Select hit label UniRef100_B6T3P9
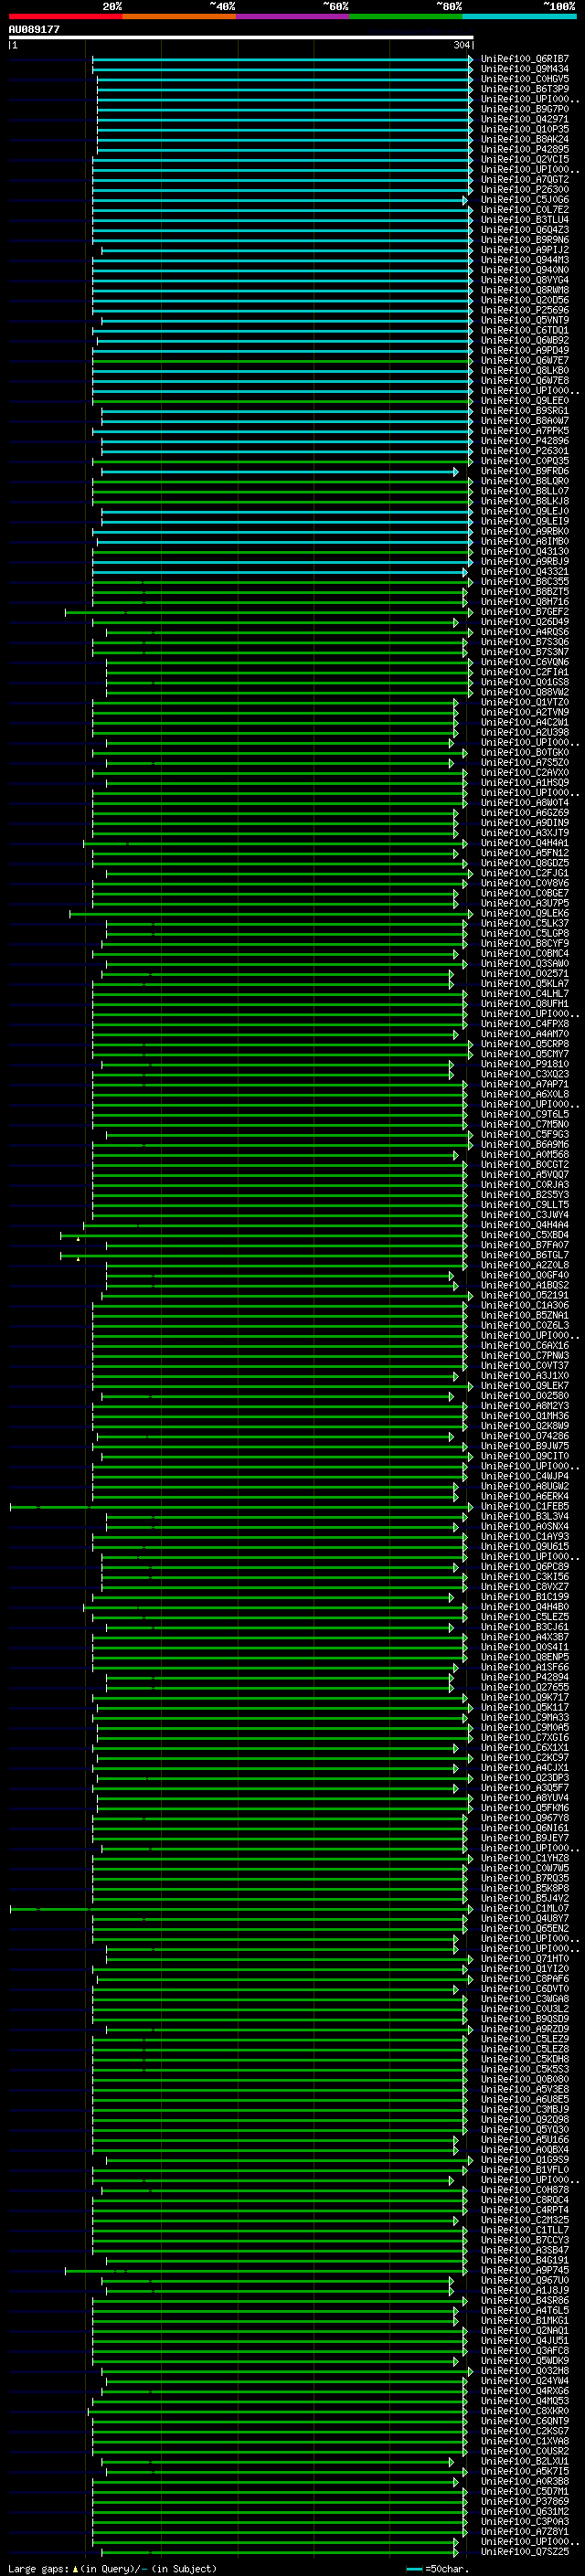This screenshot has height=2576, width=585. pyautogui.click(x=525, y=89)
